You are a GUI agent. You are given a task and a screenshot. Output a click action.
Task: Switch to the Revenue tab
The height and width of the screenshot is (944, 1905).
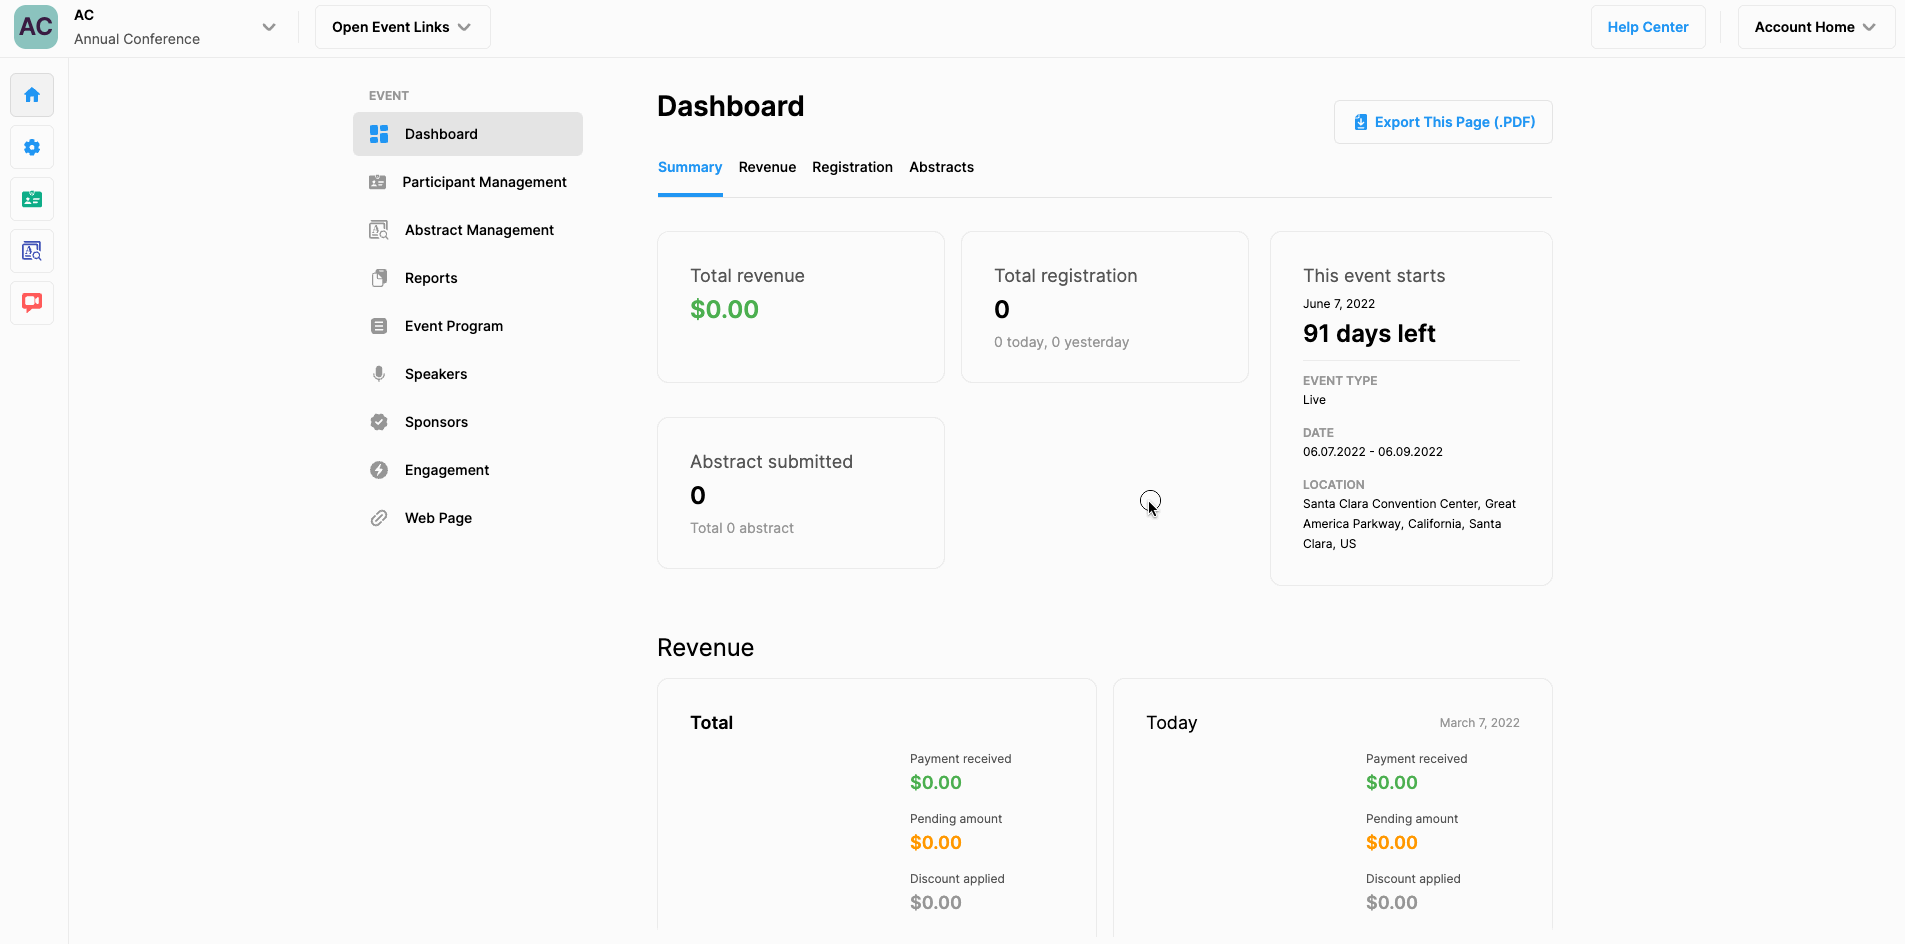pos(767,167)
